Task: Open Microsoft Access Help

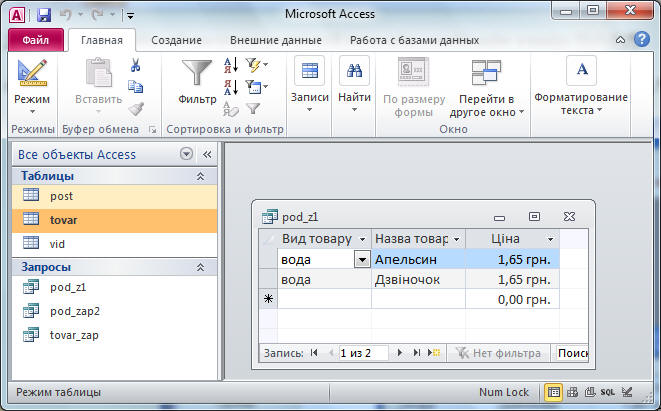Action: click(642, 39)
